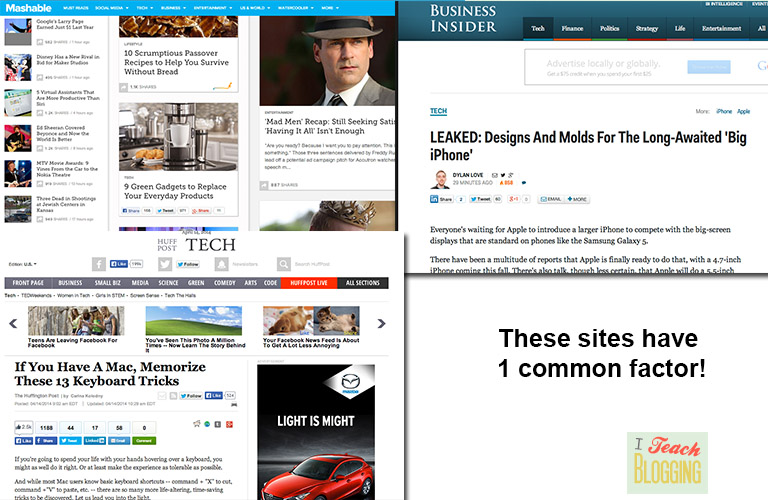The width and height of the screenshot is (768, 500).
Task: Click the HuffPost Twitter bird icon
Action: click(166, 264)
